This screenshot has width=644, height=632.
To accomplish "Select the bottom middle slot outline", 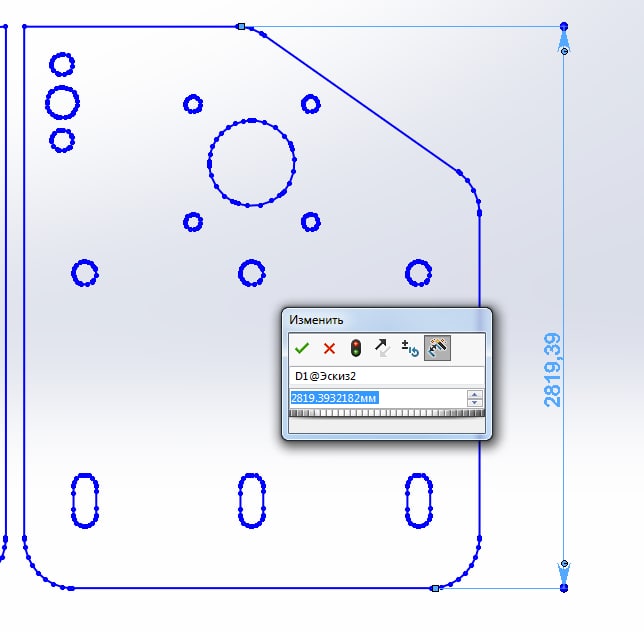I will coord(252,501).
